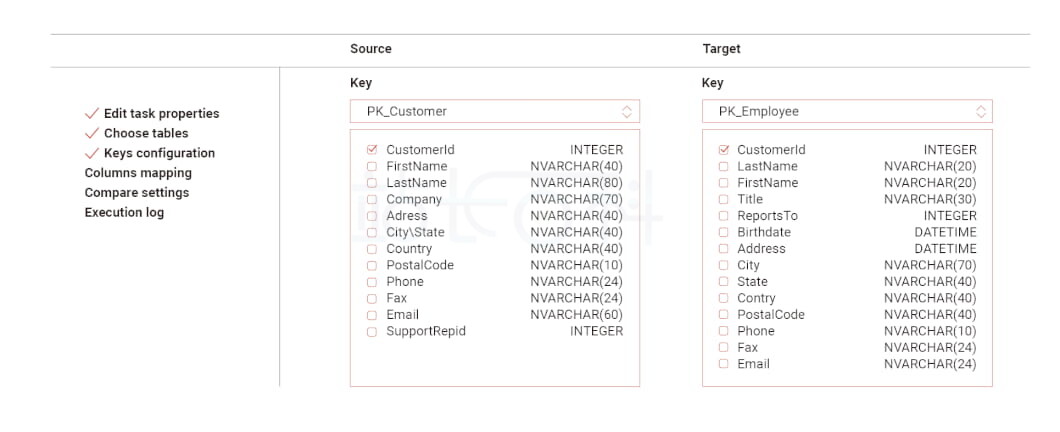Check the source FirstName checkbox
Viewport: 1060px width, 432px height.
[372, 166]
